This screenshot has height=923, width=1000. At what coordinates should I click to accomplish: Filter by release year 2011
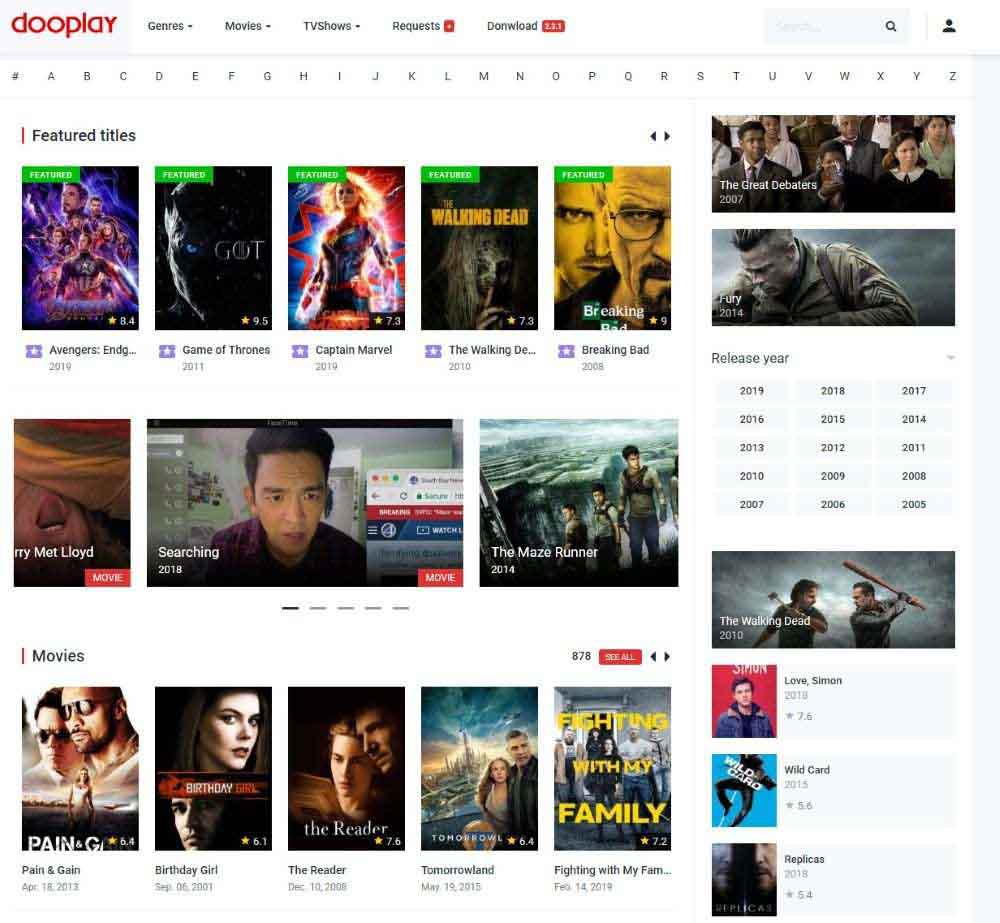(913, 447)
